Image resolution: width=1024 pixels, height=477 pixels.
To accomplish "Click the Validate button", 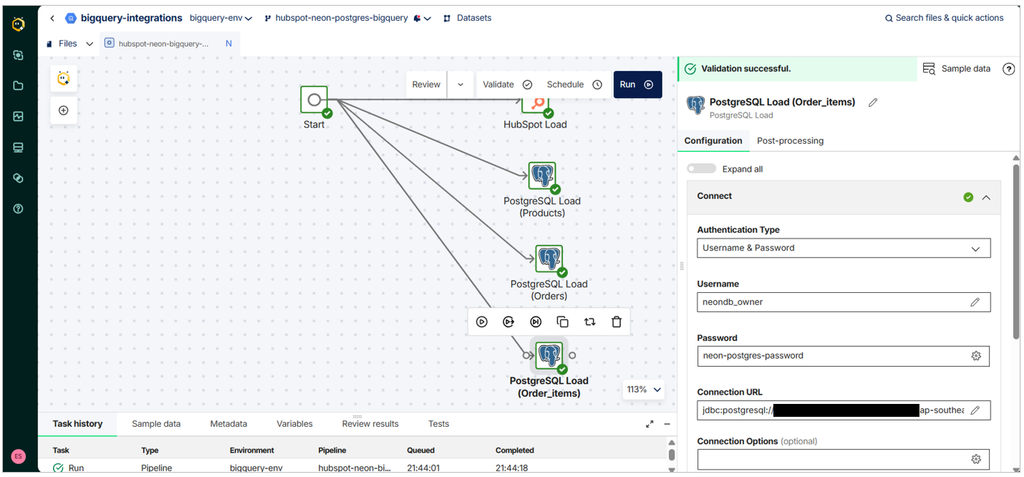I will click(x=507, y=84).
